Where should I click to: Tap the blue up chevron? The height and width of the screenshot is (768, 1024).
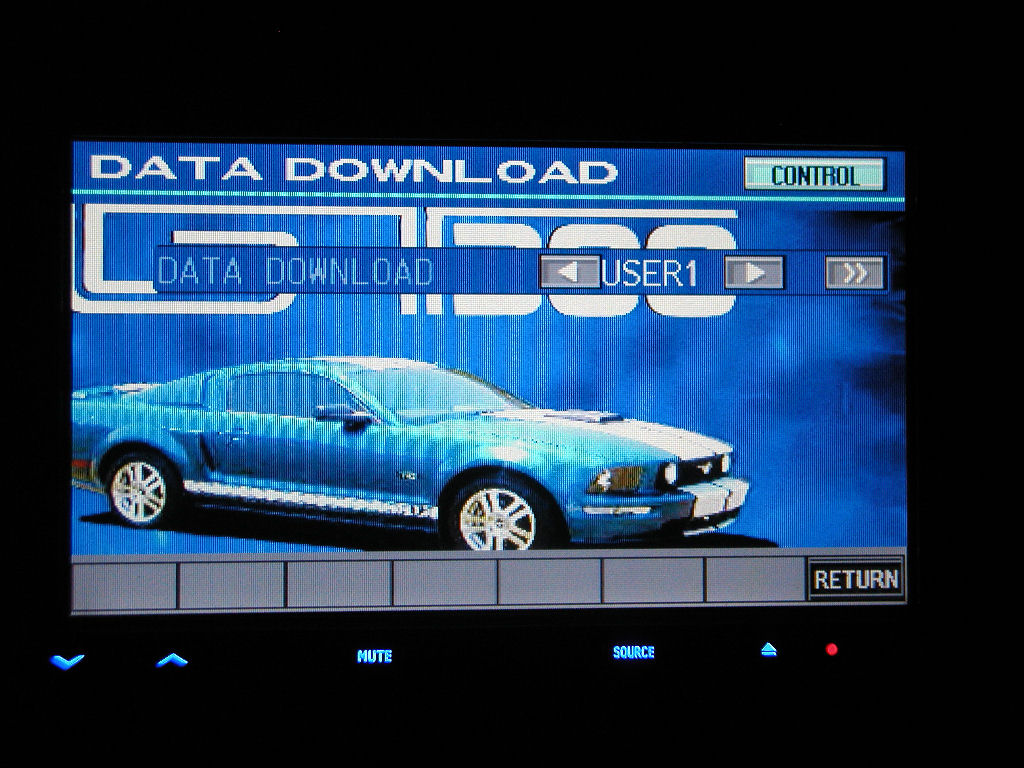coord(172,659)
